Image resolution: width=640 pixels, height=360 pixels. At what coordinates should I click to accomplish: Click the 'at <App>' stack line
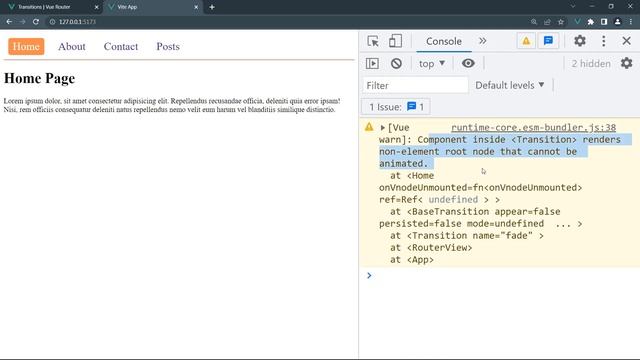tap(412, 260)
